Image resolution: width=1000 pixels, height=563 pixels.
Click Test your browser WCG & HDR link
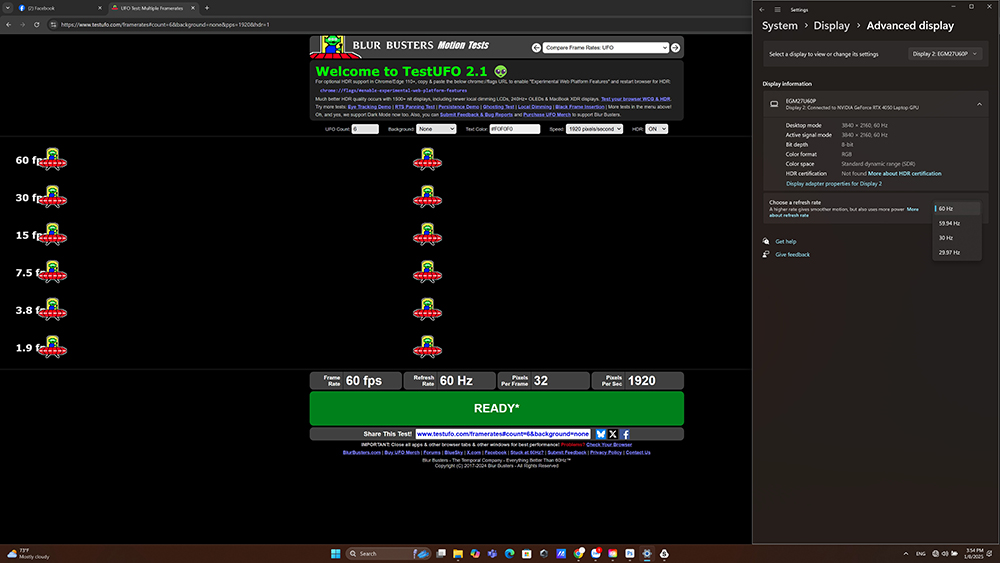[x=635, y=99]
